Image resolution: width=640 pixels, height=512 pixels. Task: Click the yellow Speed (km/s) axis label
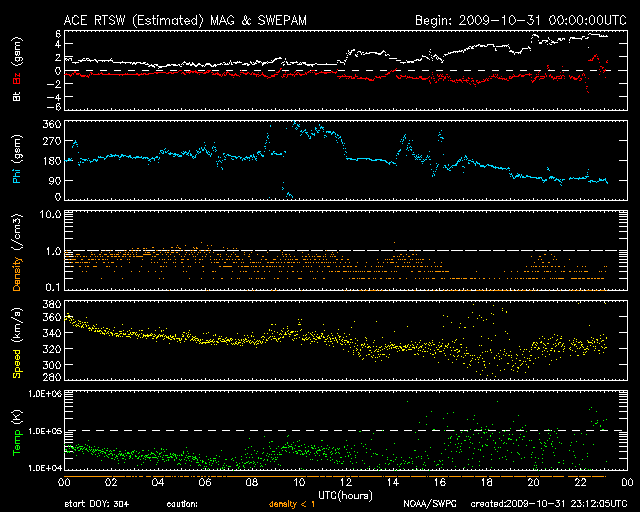16,340
